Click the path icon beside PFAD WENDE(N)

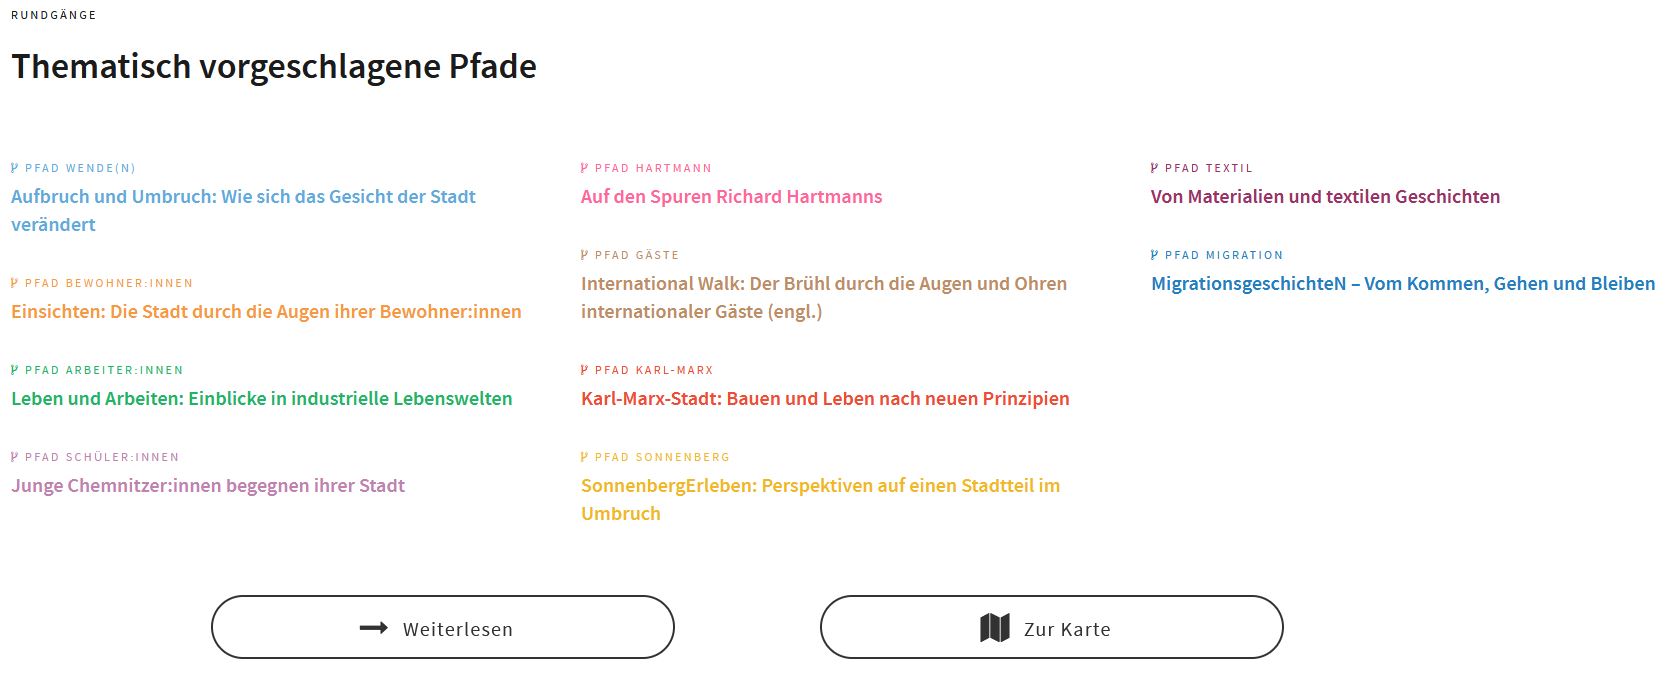coord(15,168)
